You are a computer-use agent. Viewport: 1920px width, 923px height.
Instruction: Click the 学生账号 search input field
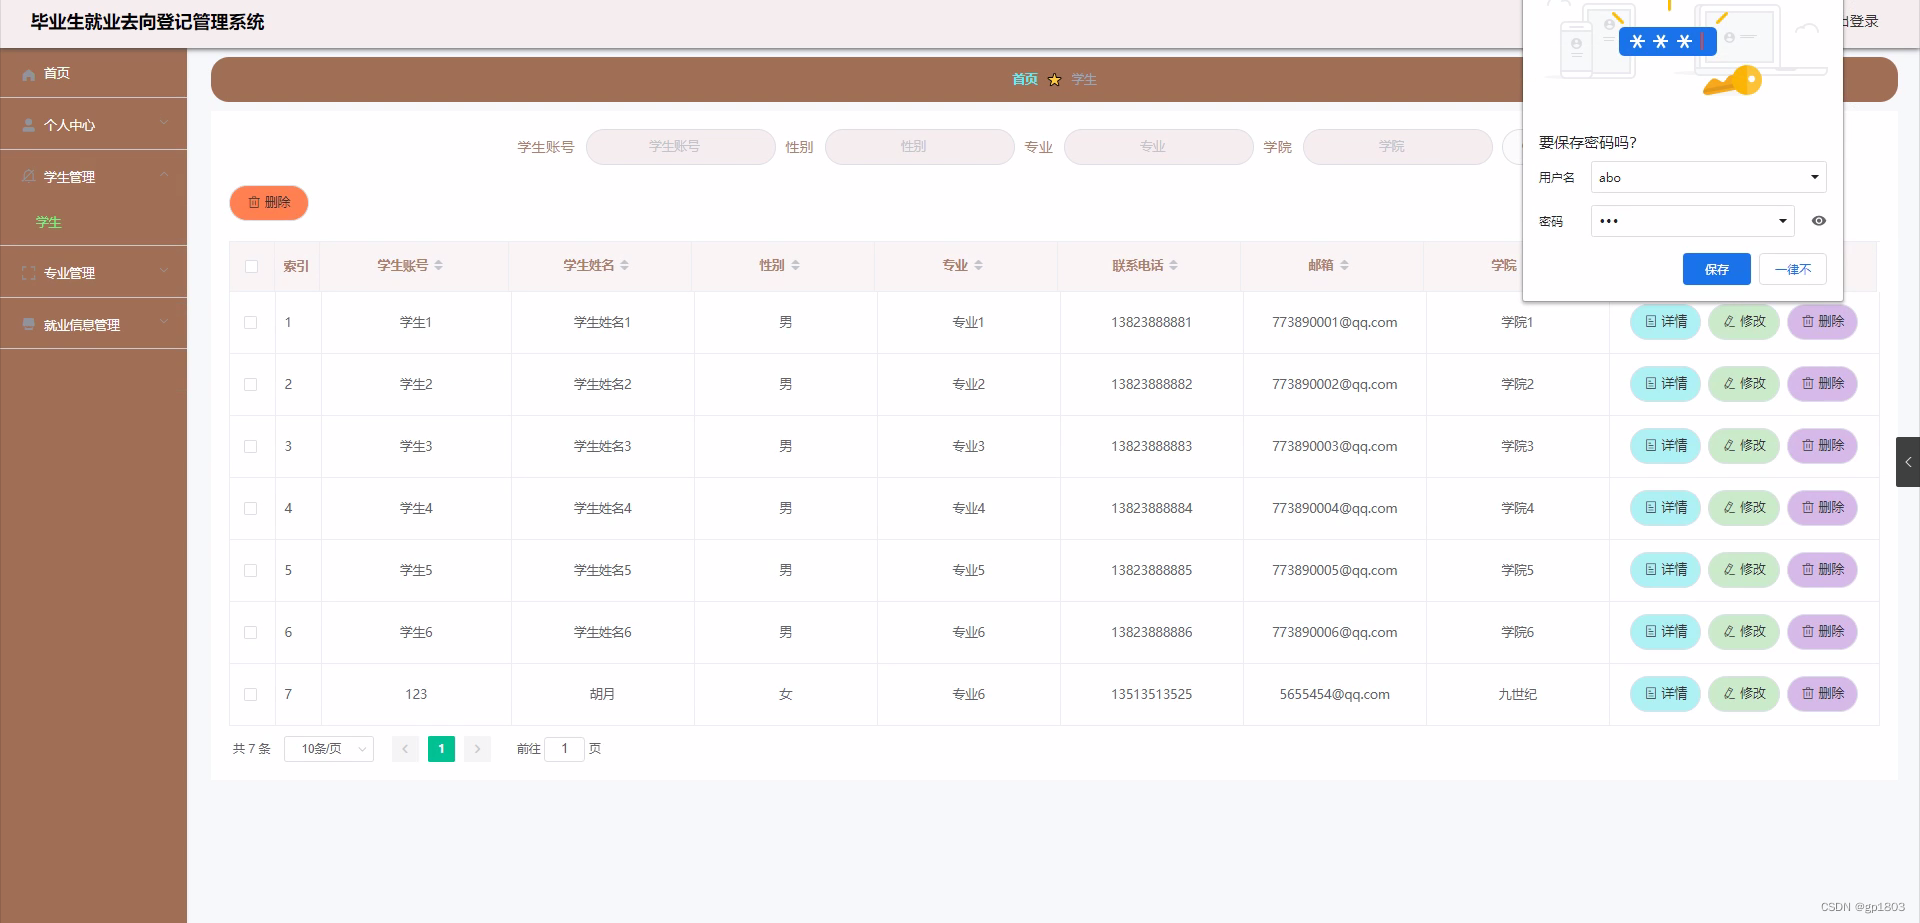point(680,146)
